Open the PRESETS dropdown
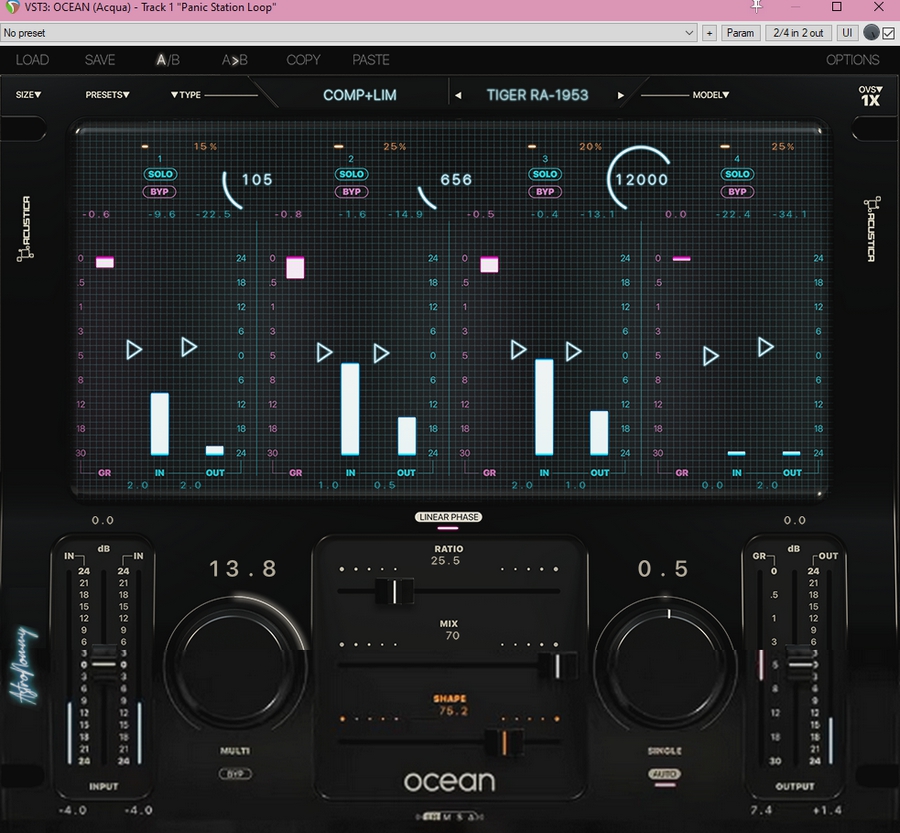Viewport: 900px width, 833px height. pos(107,95)
